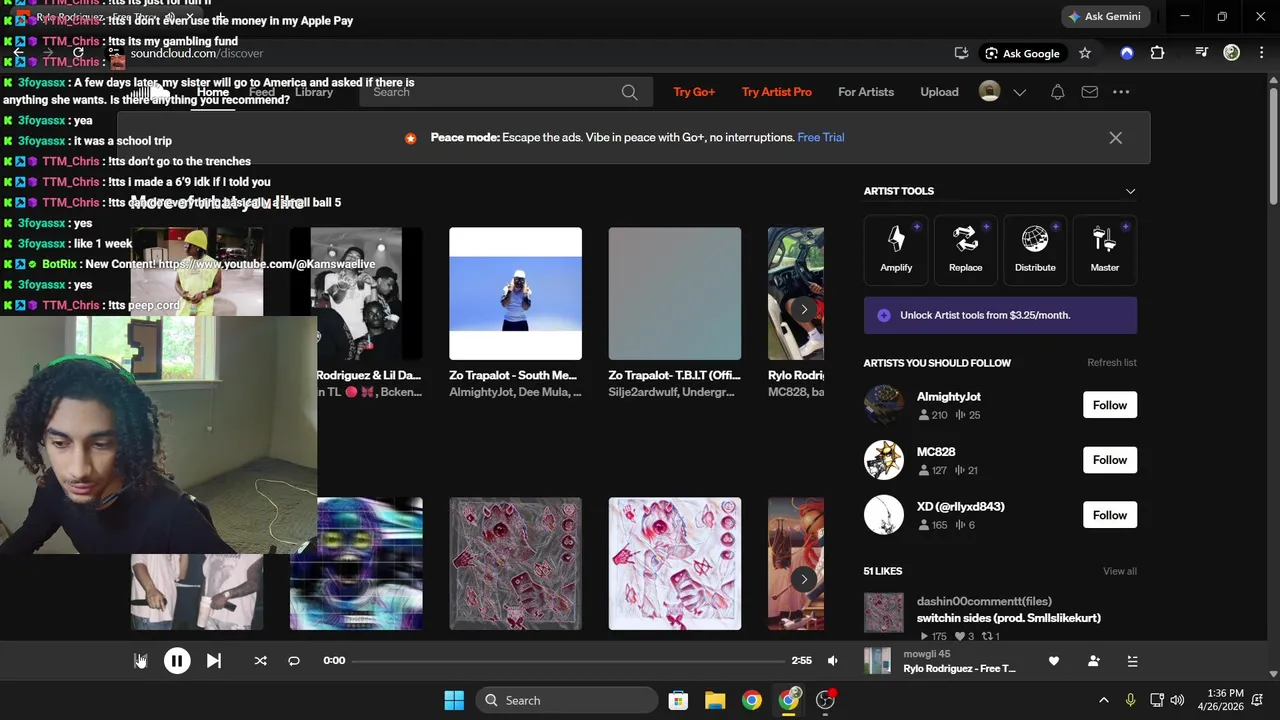Mute the player volume speaker icon

click(x=833, y=661)
